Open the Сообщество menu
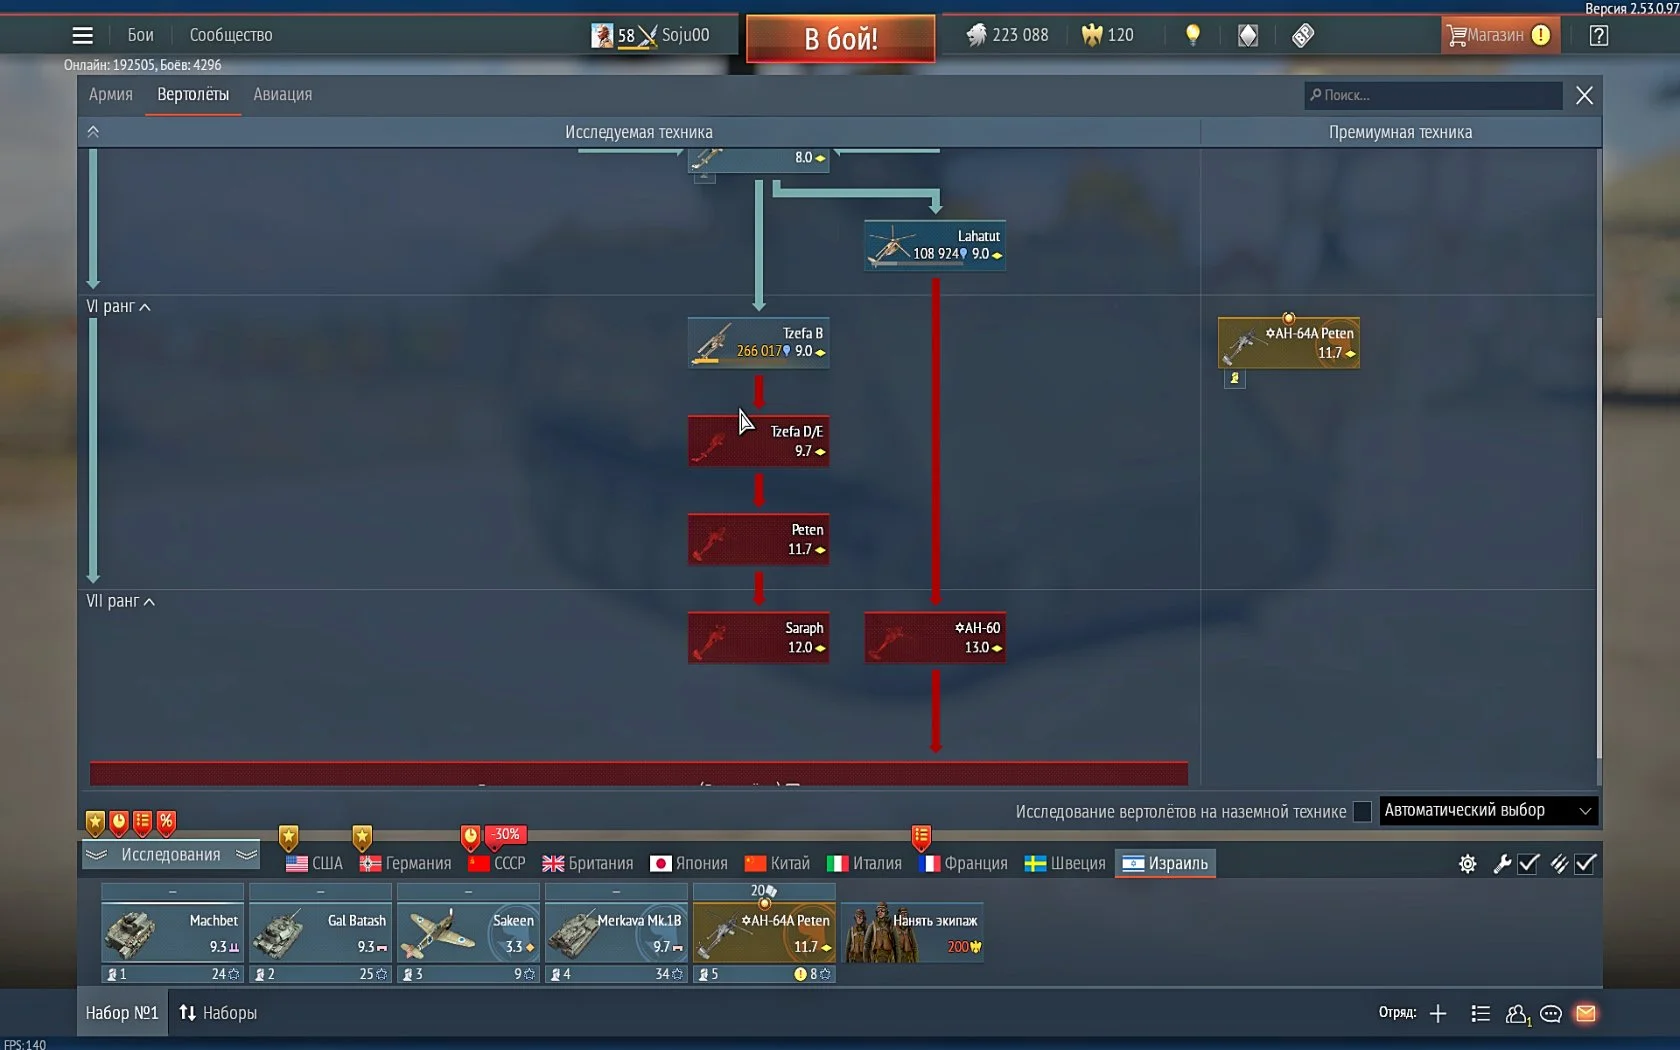 point(231,35)
